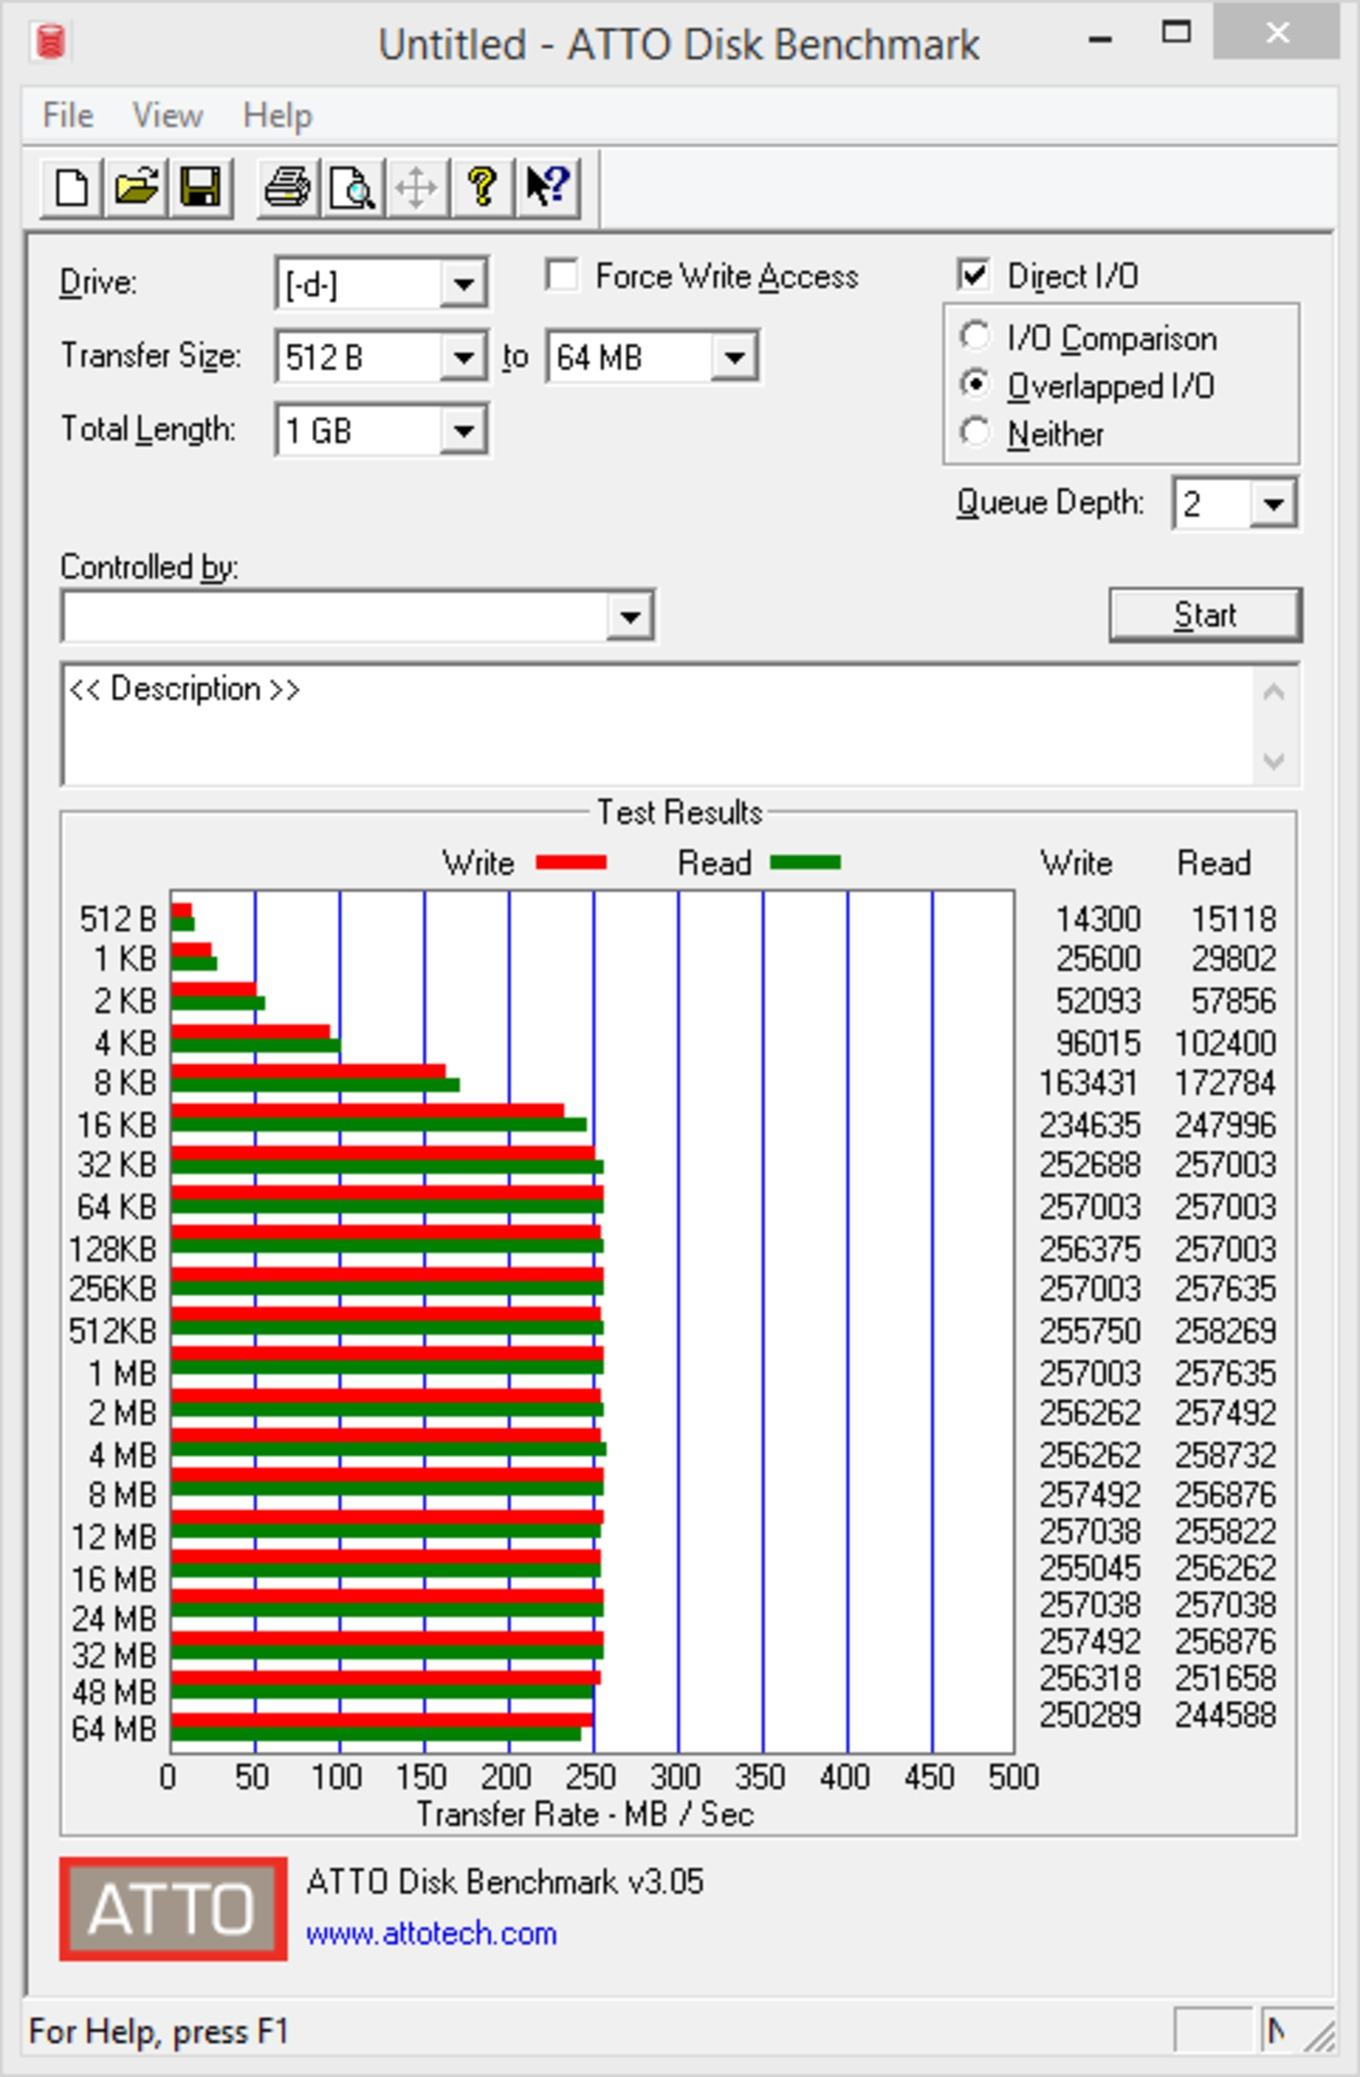This screenshot has height=2077, width=1360.
Task: Click the 16 KB read value 247996
Action: click(1225, 1125)
